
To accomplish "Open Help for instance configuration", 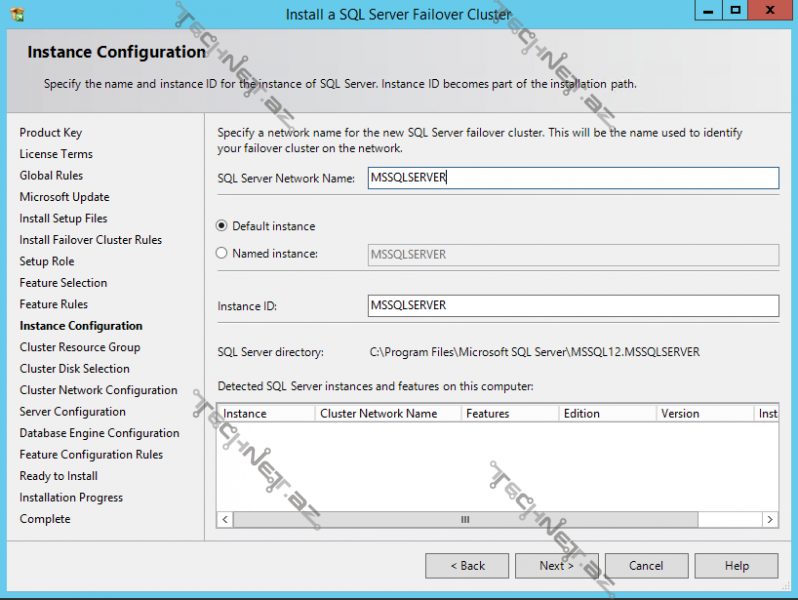I will [x=736, y=566].
